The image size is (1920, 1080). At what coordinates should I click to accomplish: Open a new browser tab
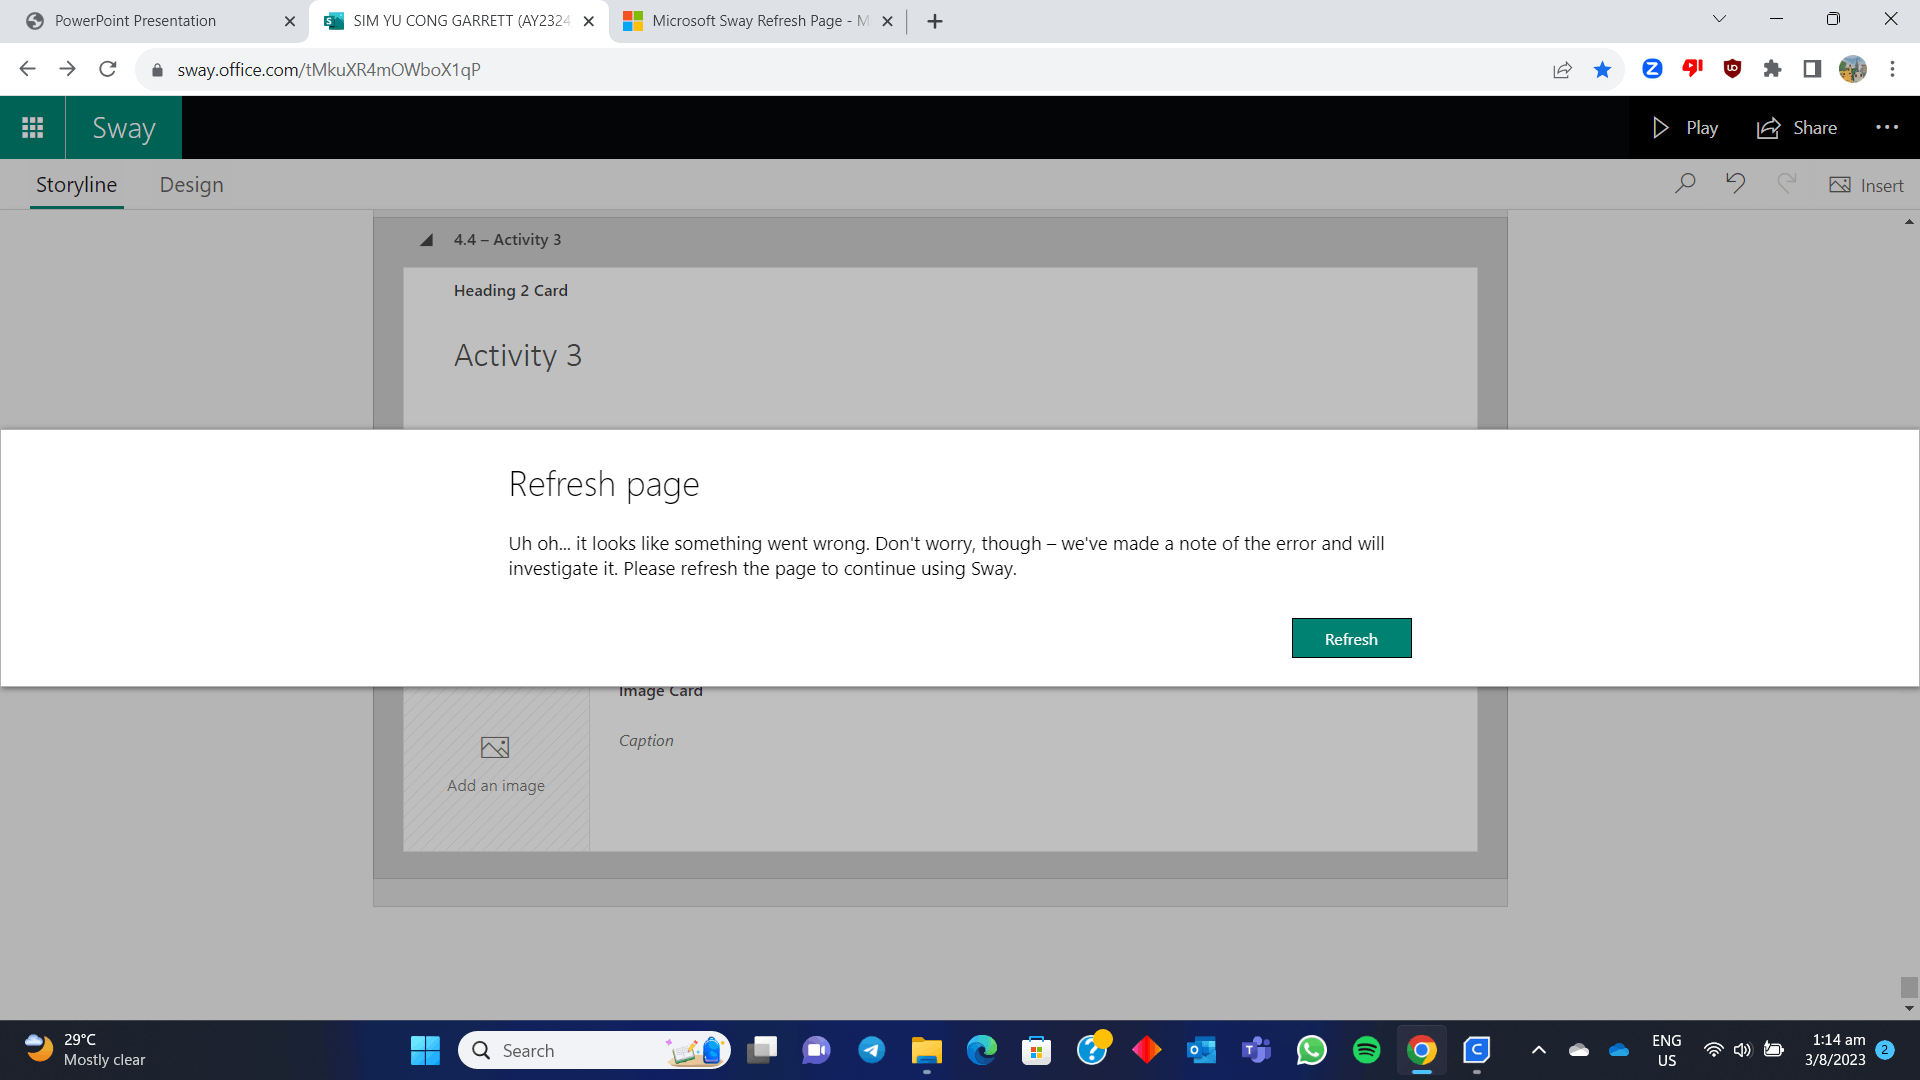click(x=935, y=21)
